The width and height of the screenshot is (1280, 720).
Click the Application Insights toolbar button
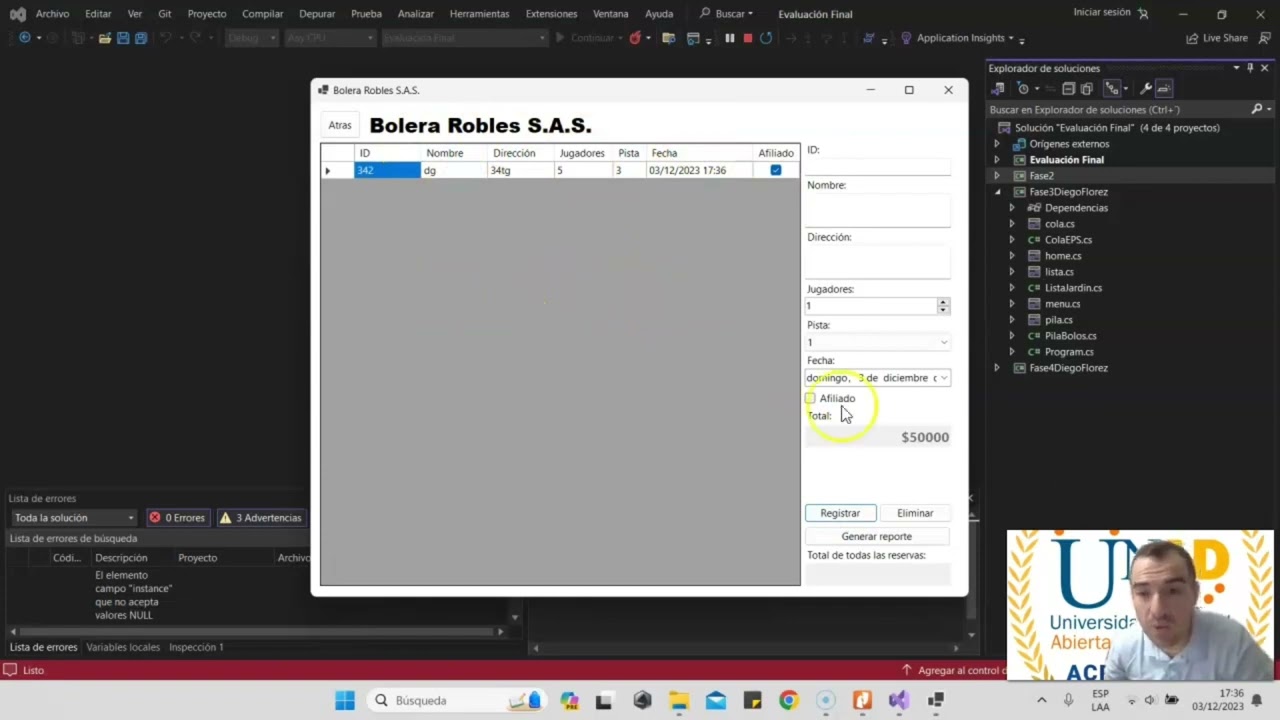pos(956,38)
